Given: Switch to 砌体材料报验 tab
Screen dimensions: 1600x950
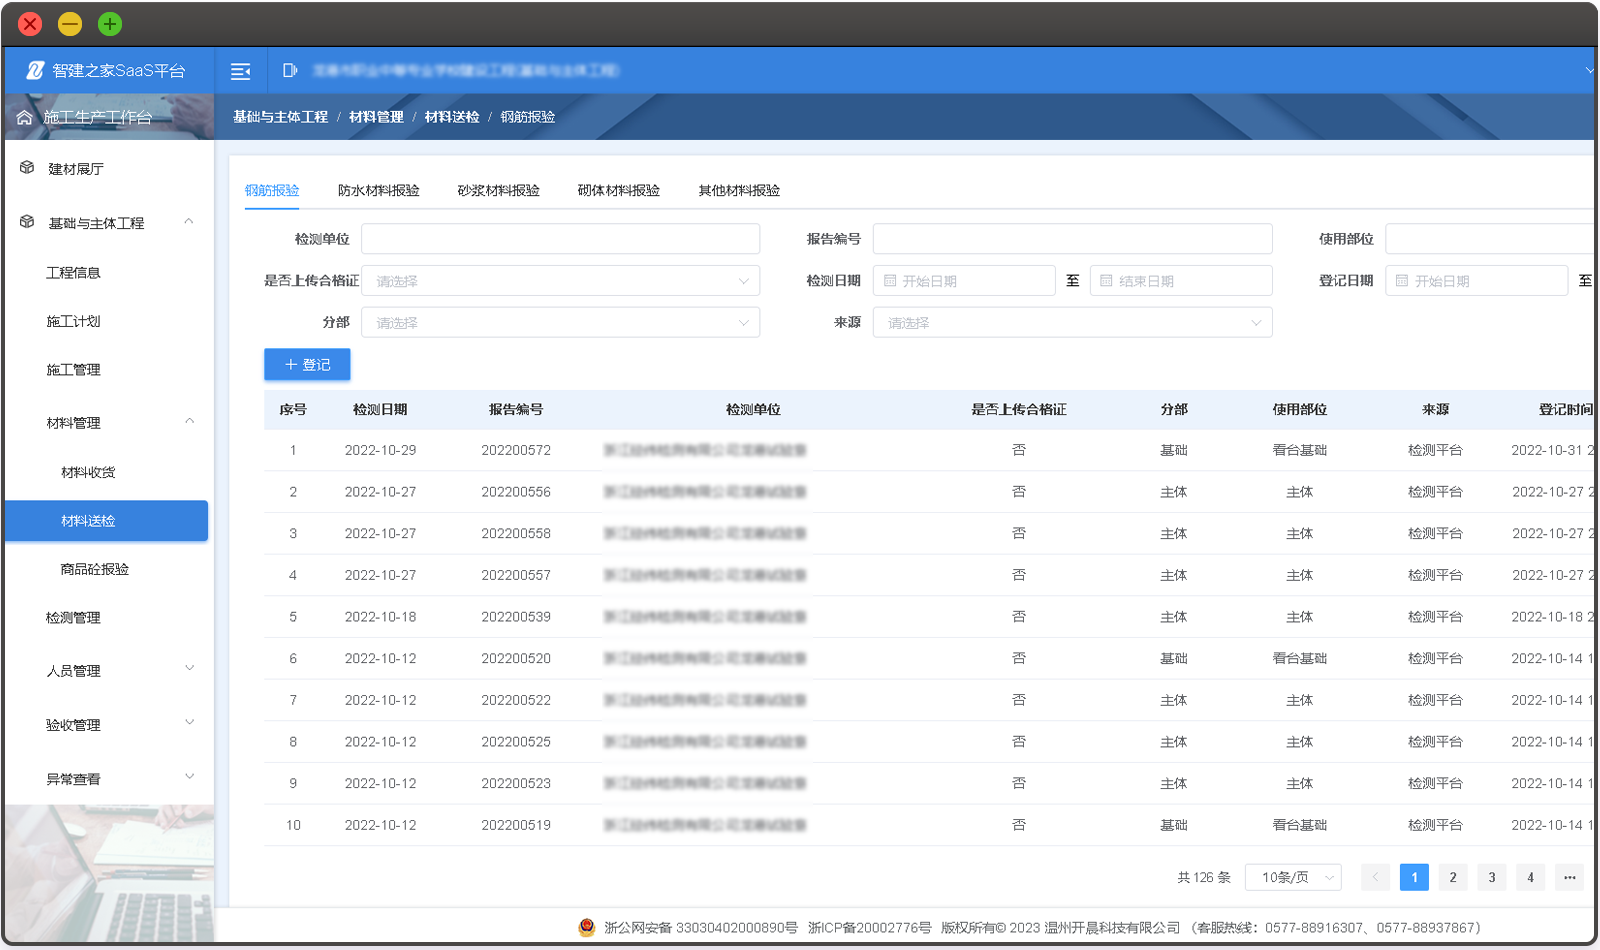Looking at the screenshot, I should pos(618,190).
